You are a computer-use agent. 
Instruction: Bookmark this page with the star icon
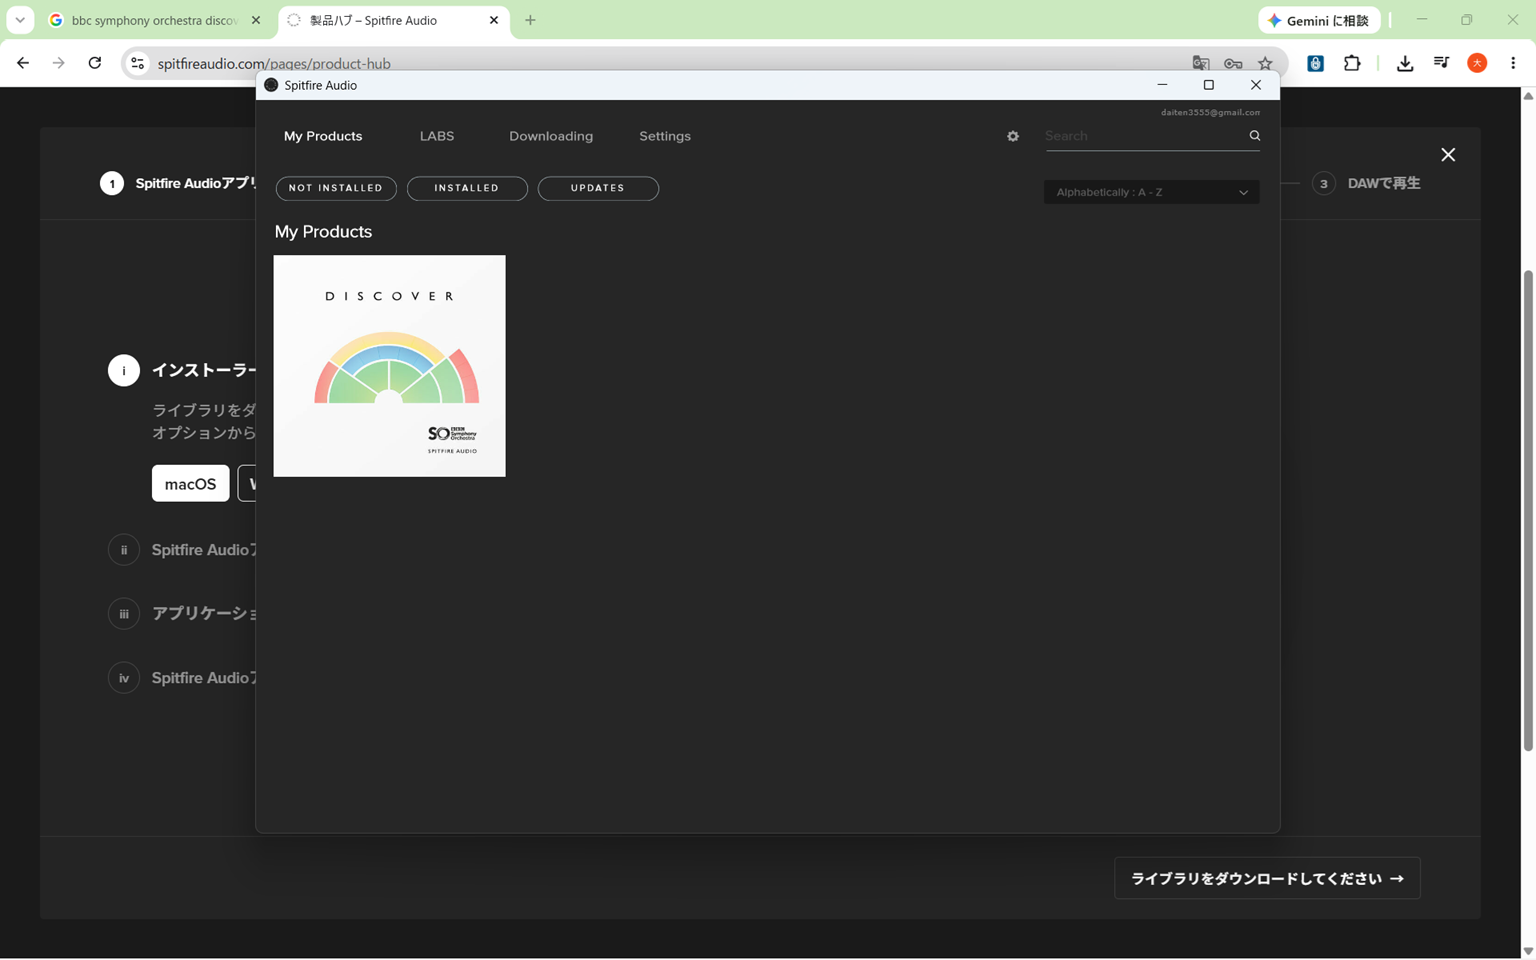(1265, 63)
